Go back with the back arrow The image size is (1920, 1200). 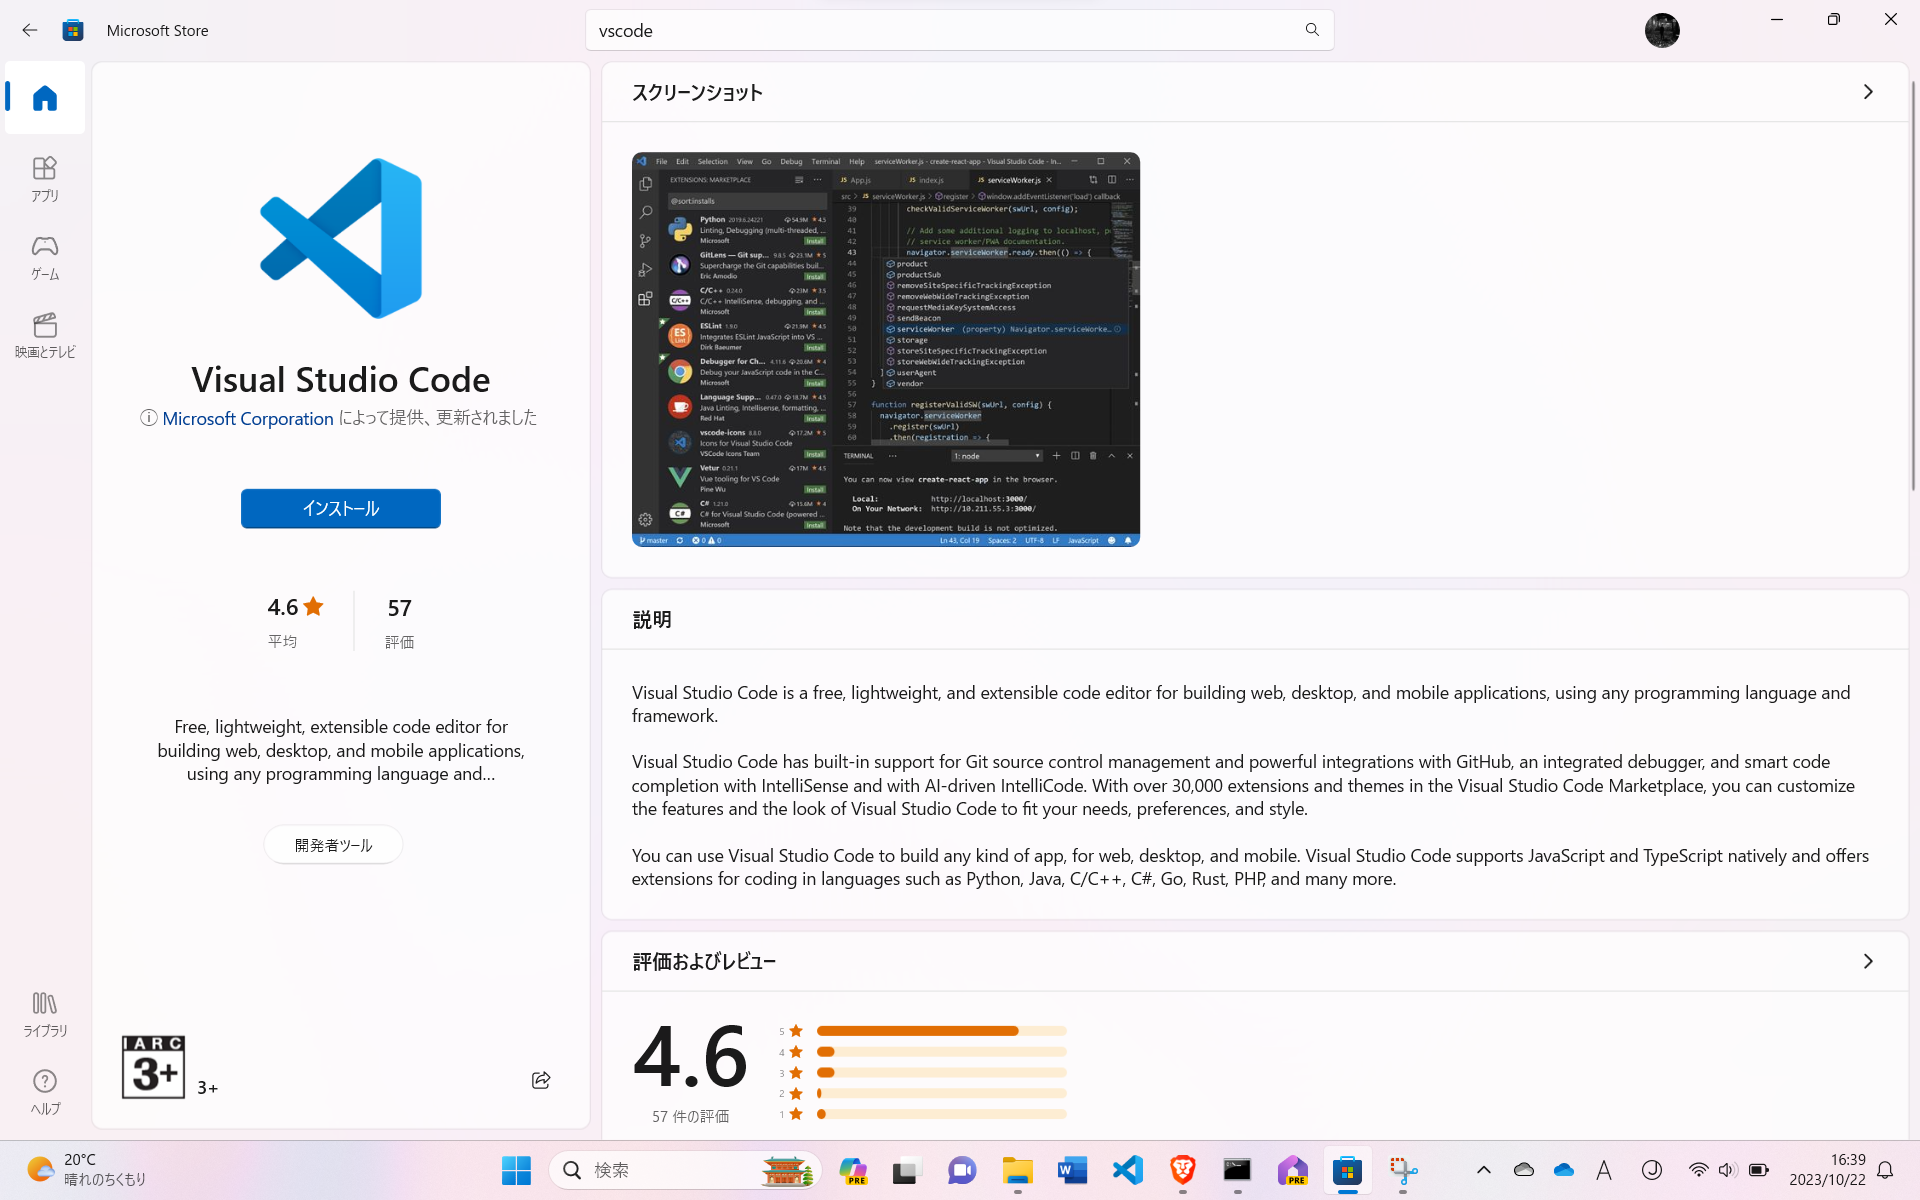30,30
